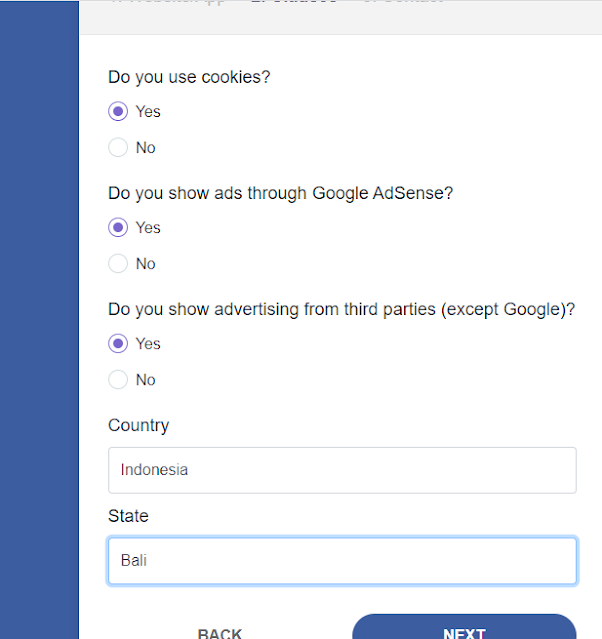This screenshot has height=639, width=602.
Task: Pick Yes for third-party advertising
Action: (118, 344)
